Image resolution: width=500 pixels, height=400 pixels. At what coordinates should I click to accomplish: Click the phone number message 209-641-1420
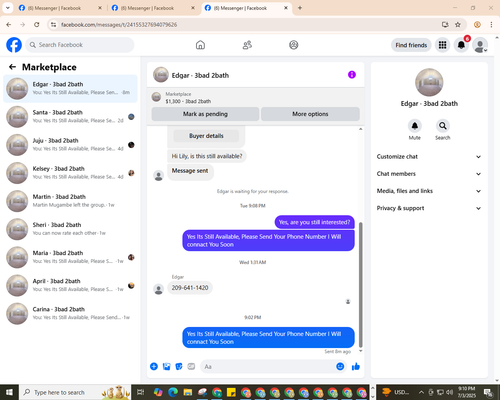click(190, 288)
